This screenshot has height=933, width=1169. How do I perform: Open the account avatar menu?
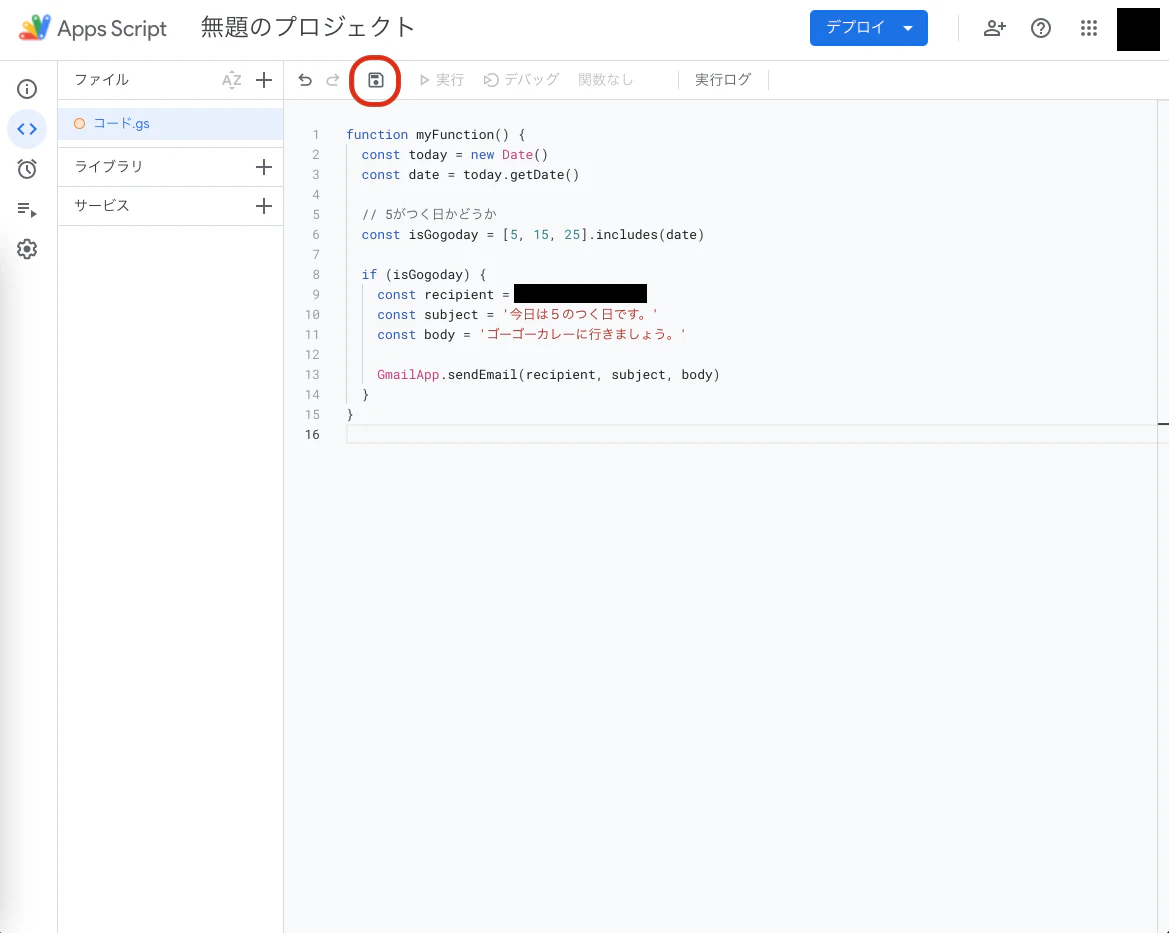[1138, 29]
